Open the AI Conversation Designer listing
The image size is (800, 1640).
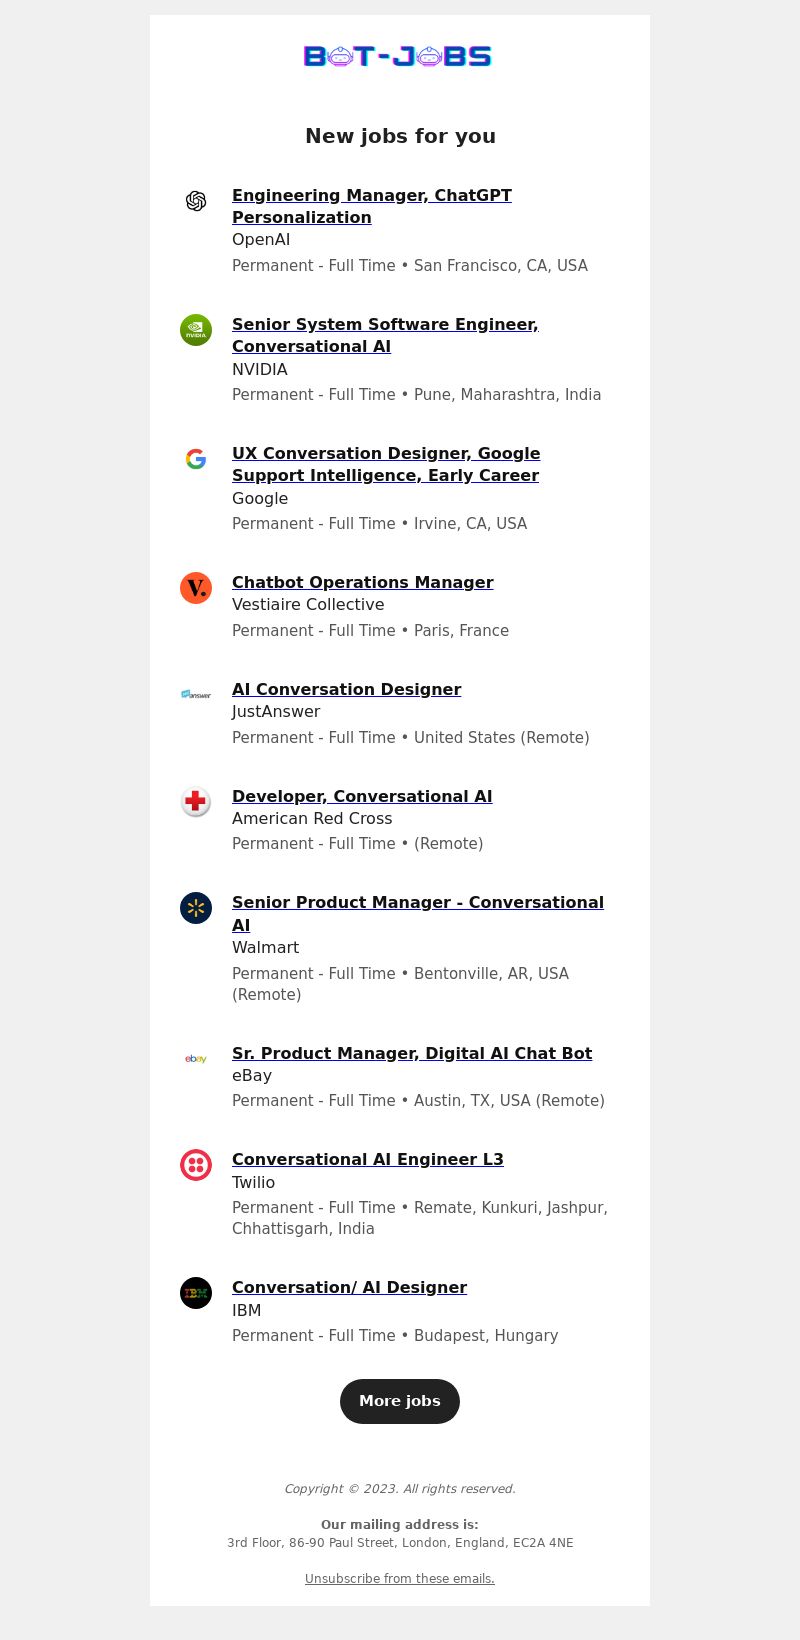[346, 689]
